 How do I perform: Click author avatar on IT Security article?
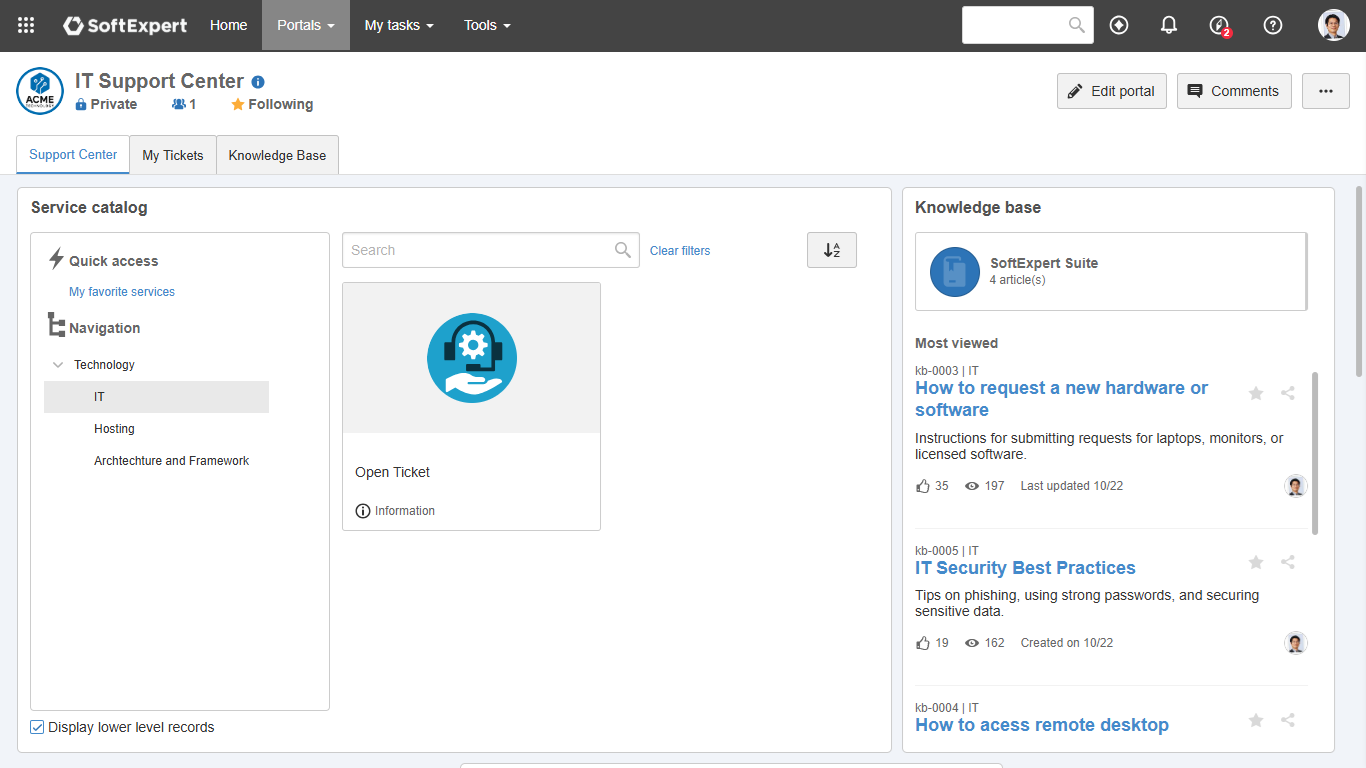[x=1296, y=643]
